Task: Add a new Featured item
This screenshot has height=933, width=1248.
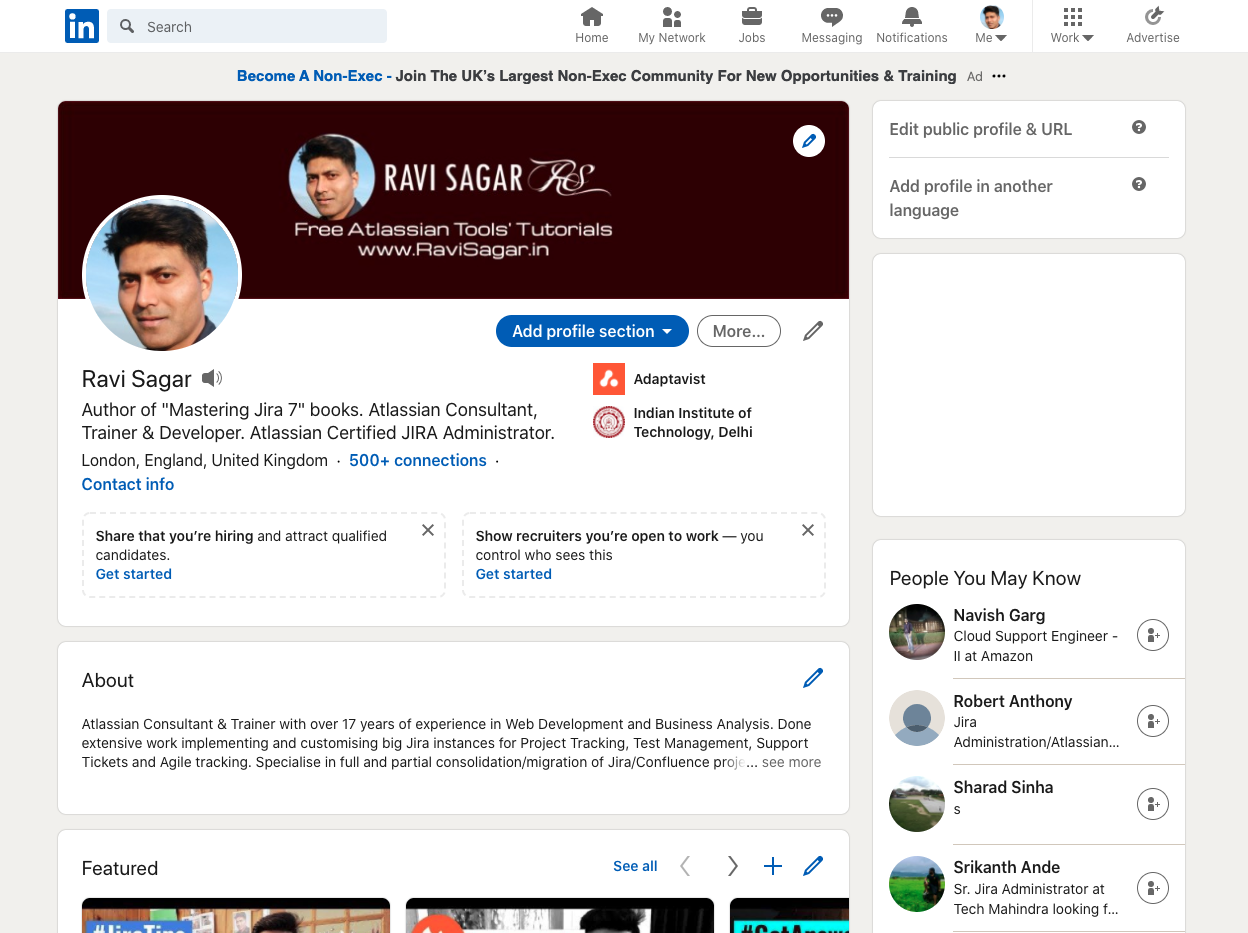Action: pyautogui.click(x=773, y=866)
